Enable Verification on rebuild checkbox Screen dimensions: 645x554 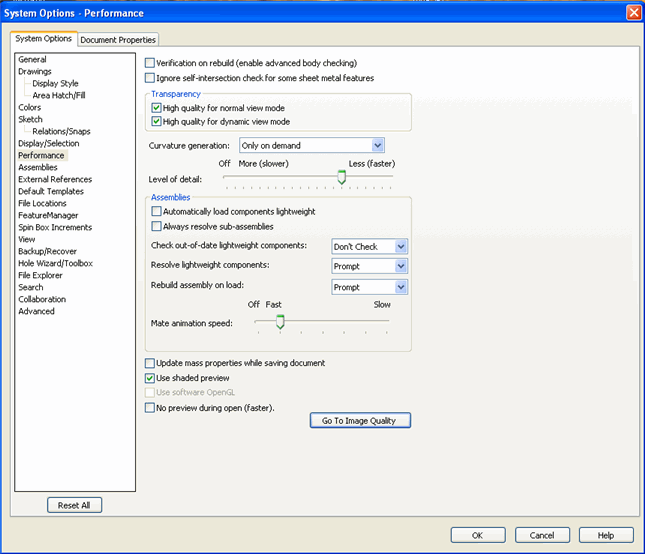(150, 63)
